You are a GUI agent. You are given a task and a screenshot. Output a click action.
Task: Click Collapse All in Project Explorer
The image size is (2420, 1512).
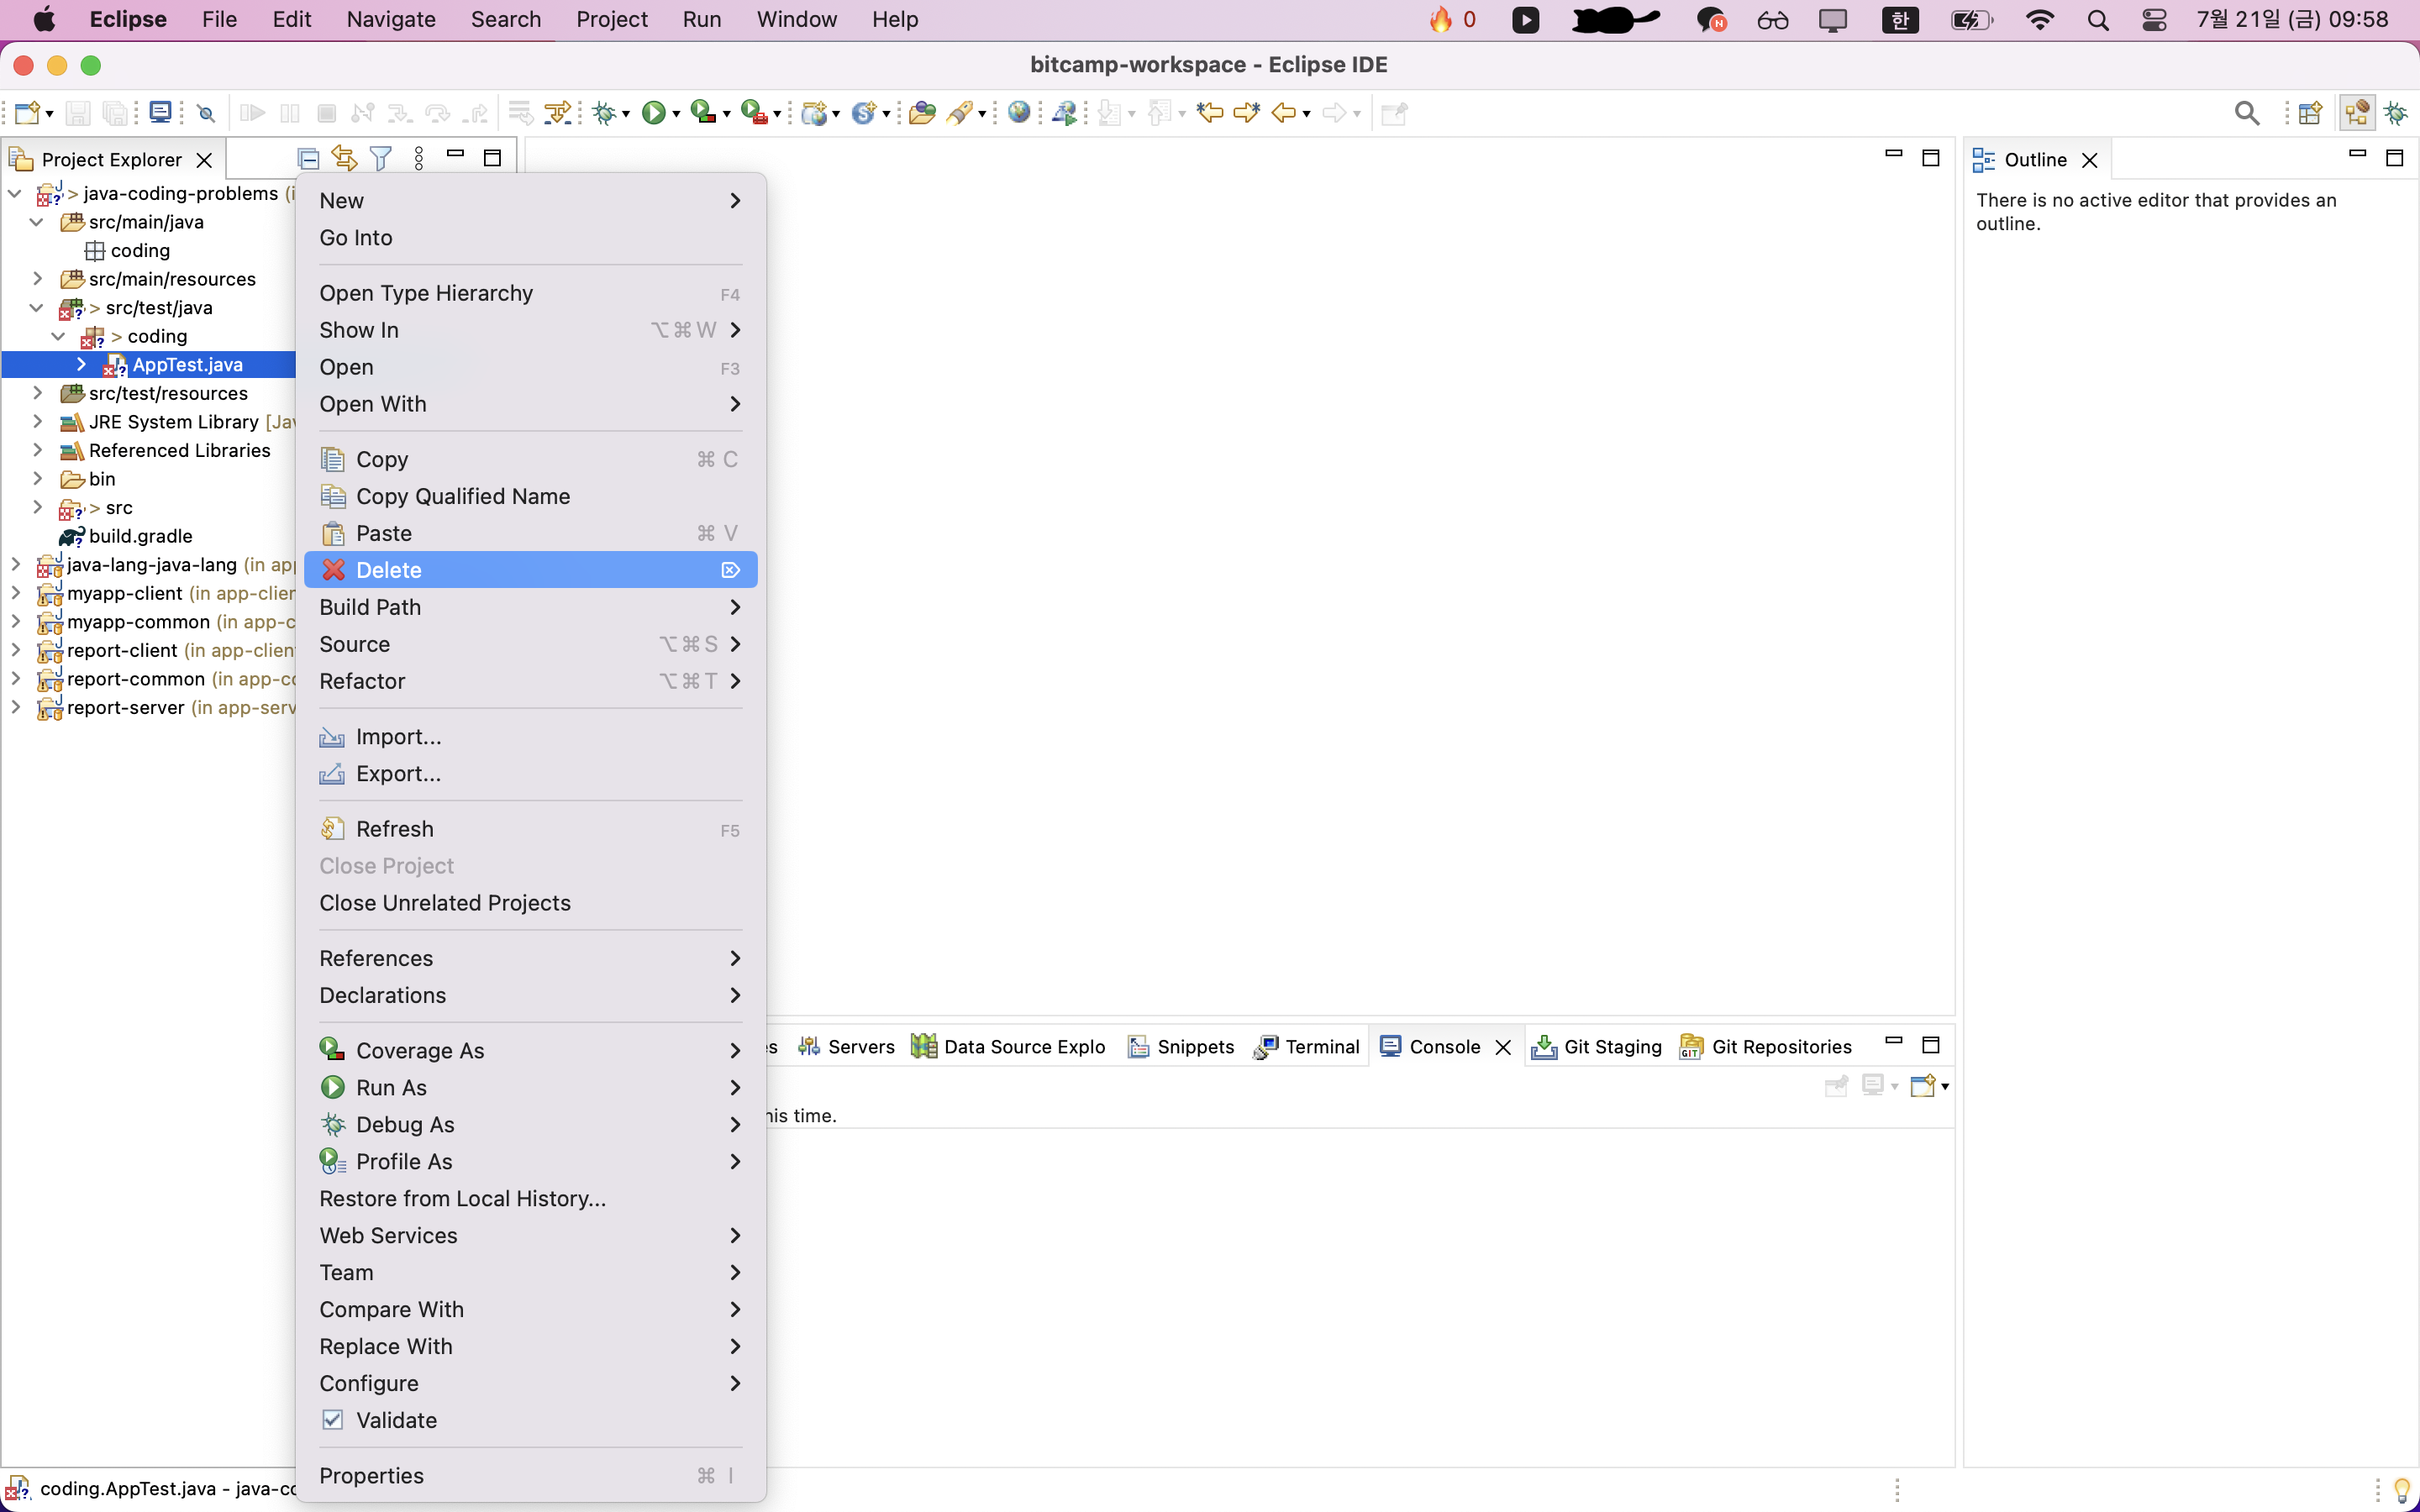[x=308, y=158]
